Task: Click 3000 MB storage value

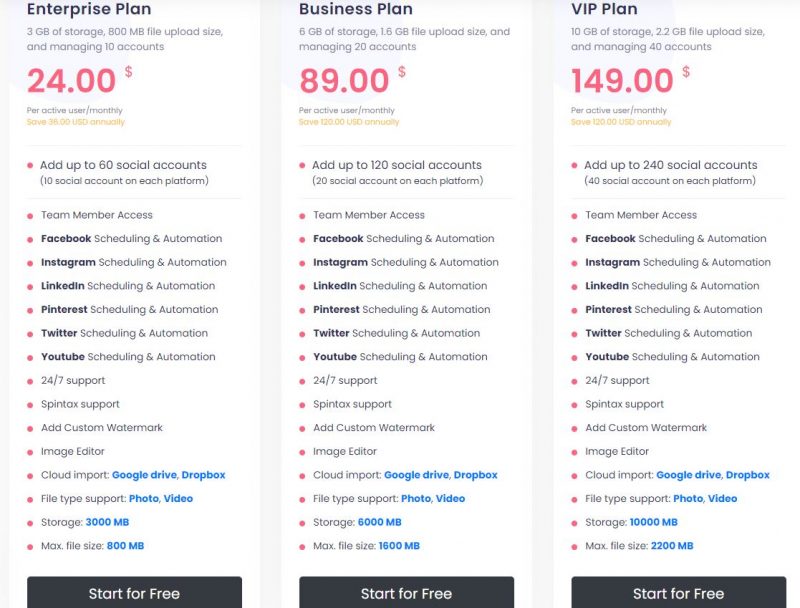Action: click(107, 522)
